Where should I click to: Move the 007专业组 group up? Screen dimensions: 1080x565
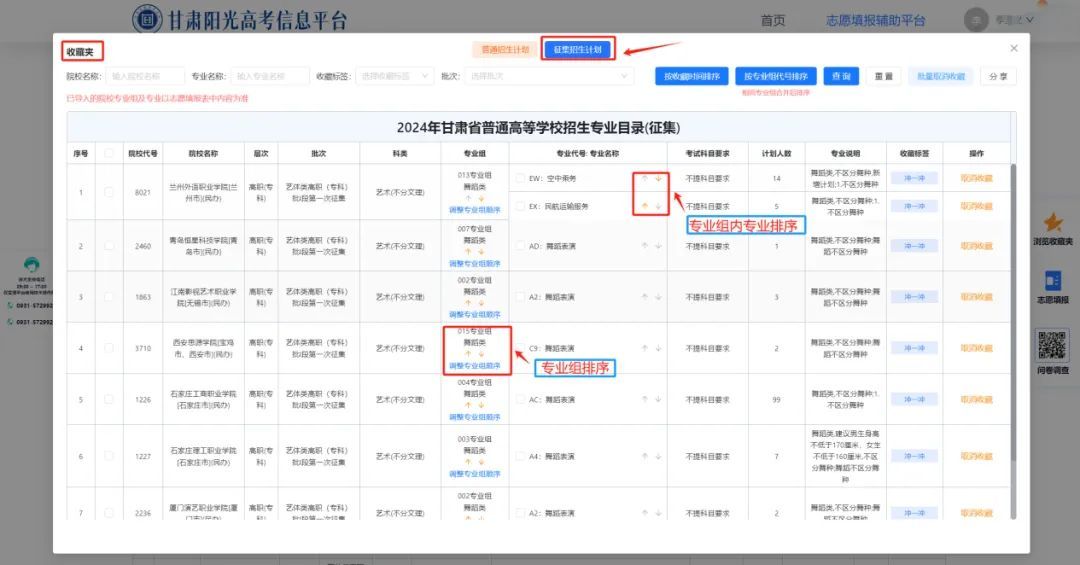468,252
